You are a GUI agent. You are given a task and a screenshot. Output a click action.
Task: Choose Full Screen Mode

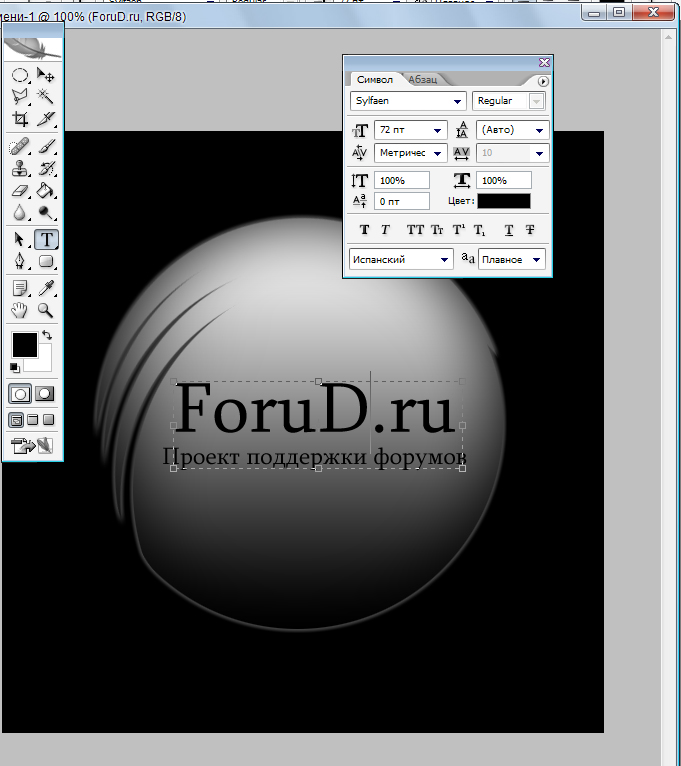click(x=48, y=420)
